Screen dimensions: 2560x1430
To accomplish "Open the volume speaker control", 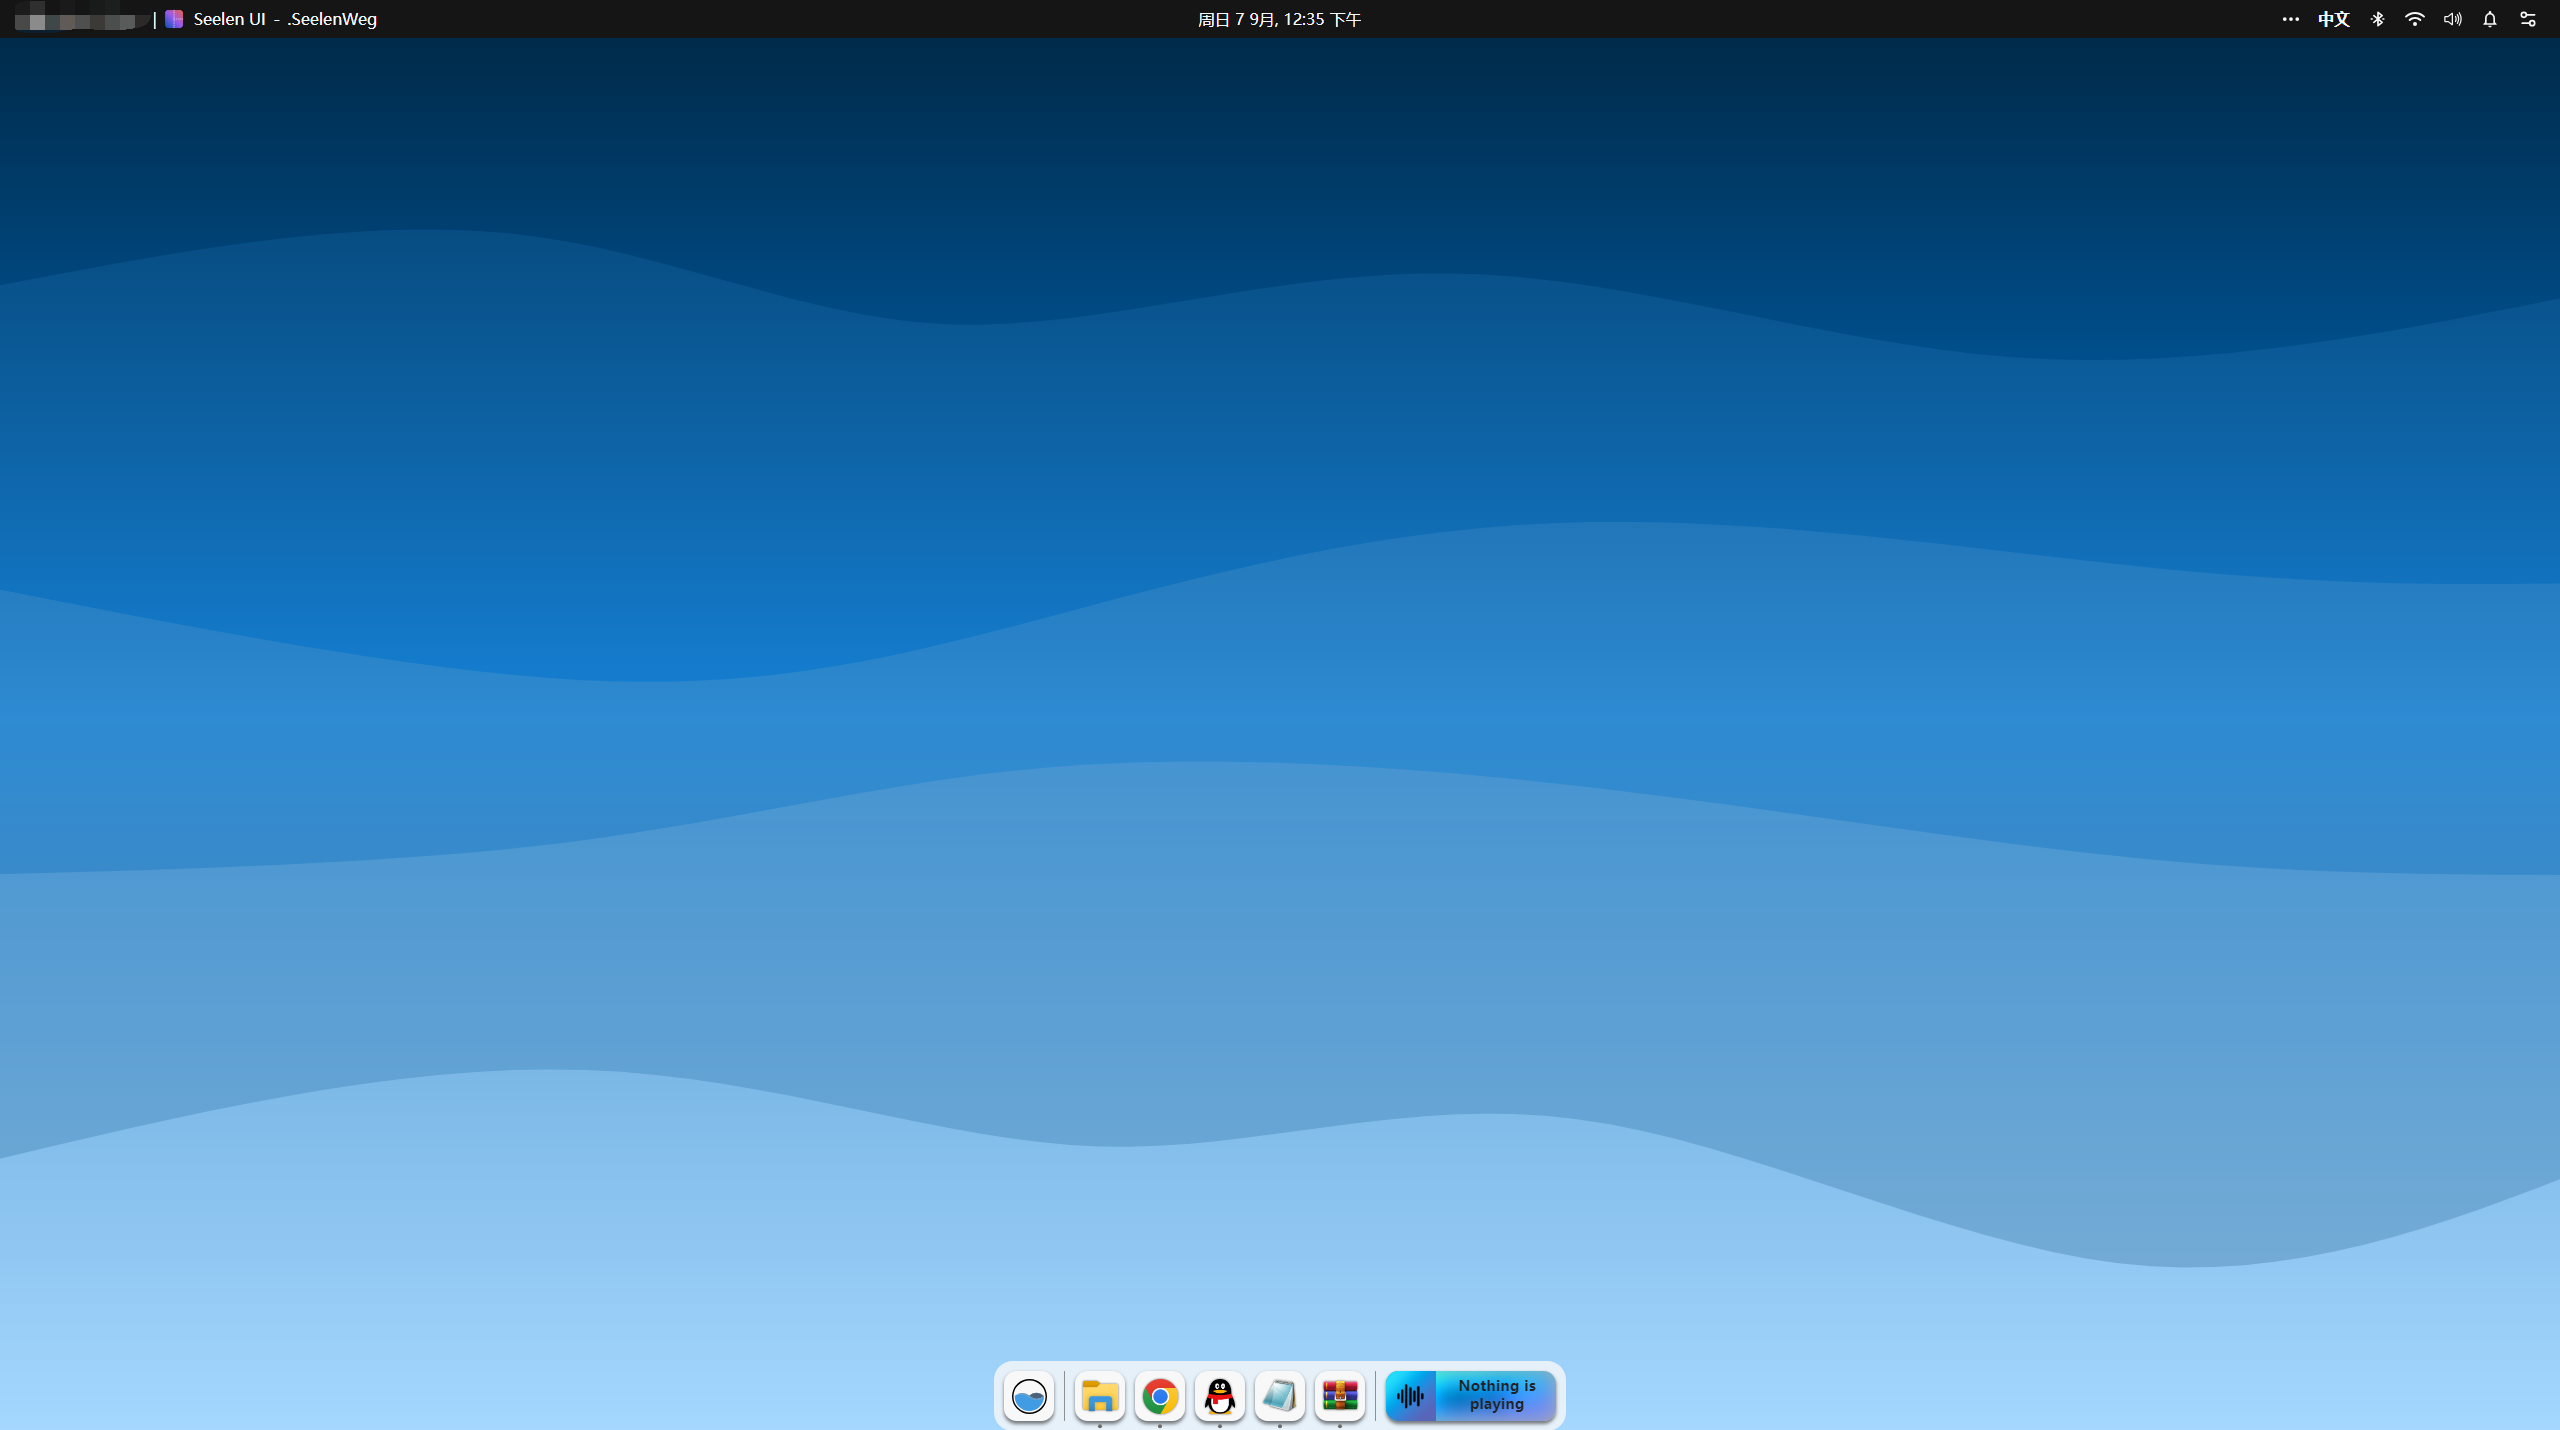I will [x=2453, y=19].
